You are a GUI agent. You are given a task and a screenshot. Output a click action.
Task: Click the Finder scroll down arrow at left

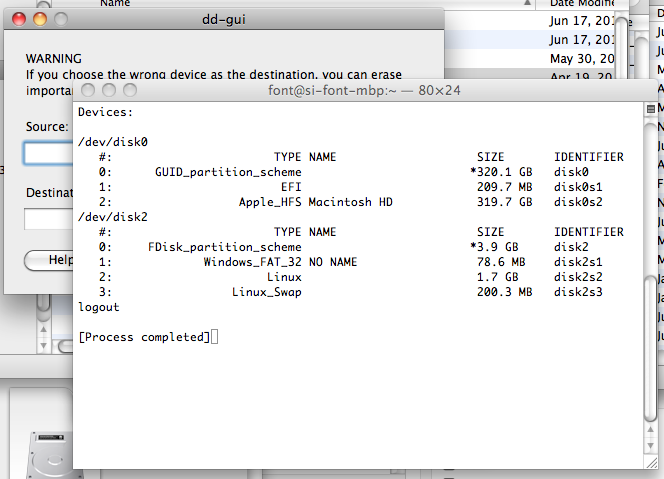point(43,346)
